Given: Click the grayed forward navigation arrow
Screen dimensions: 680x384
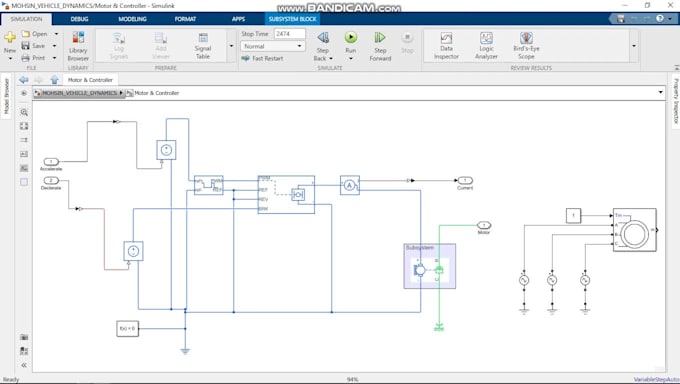Looking at the screenshot, I should point(39,80).
